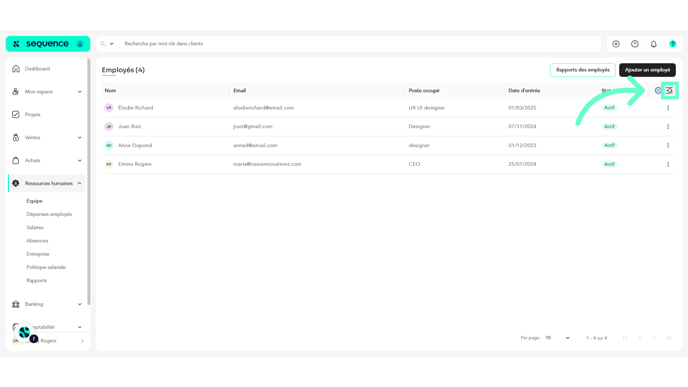Open Politique salariale submenu item
Screen dimensions: 688x387
point(46,267)
